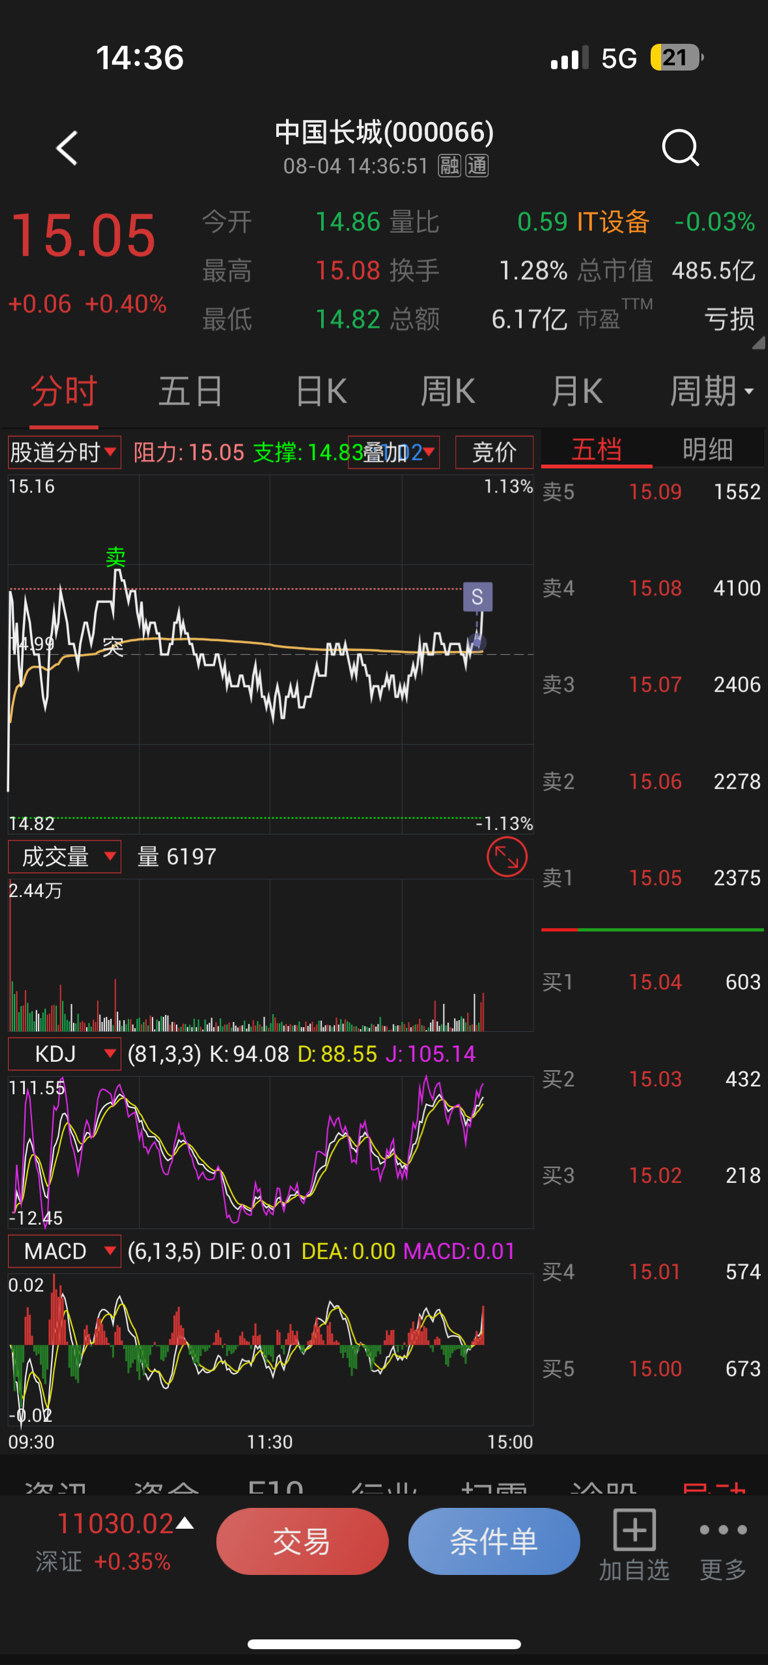Tap the iOS battery indicator showing 21
The image size is (769, 1665).
pos(677,58)
